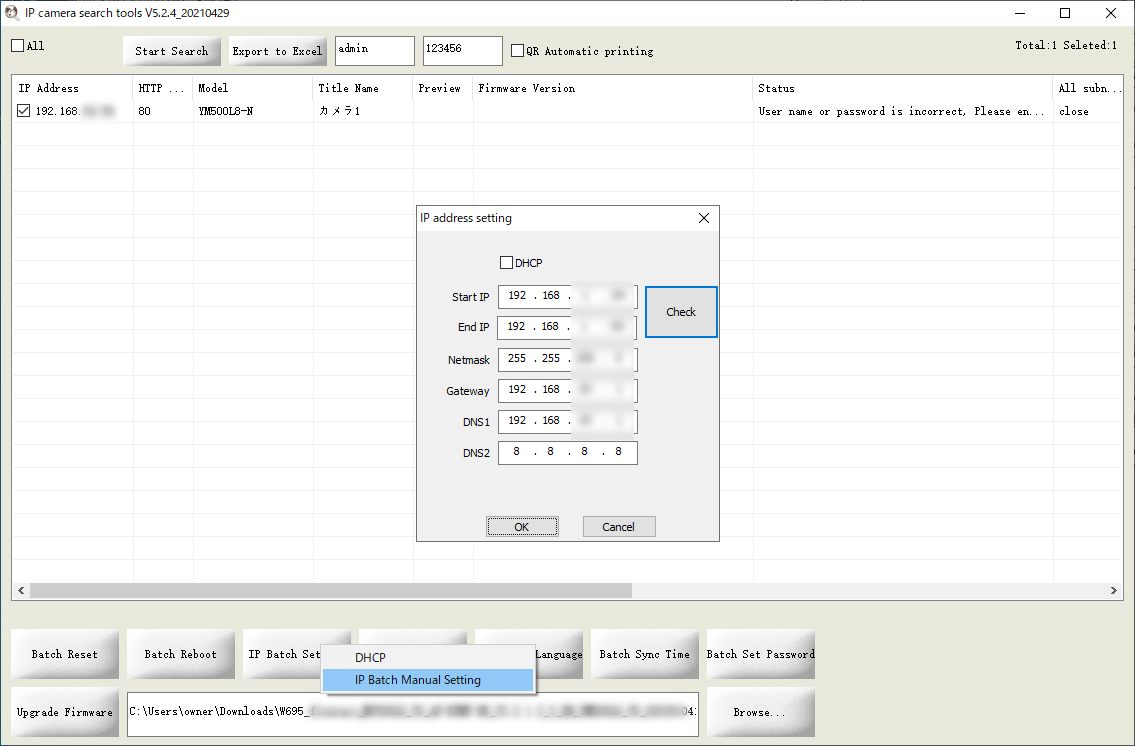Click Batch Reboot
The width and height of the screenshot is (1135, 746).
click(x=181, y=654)
